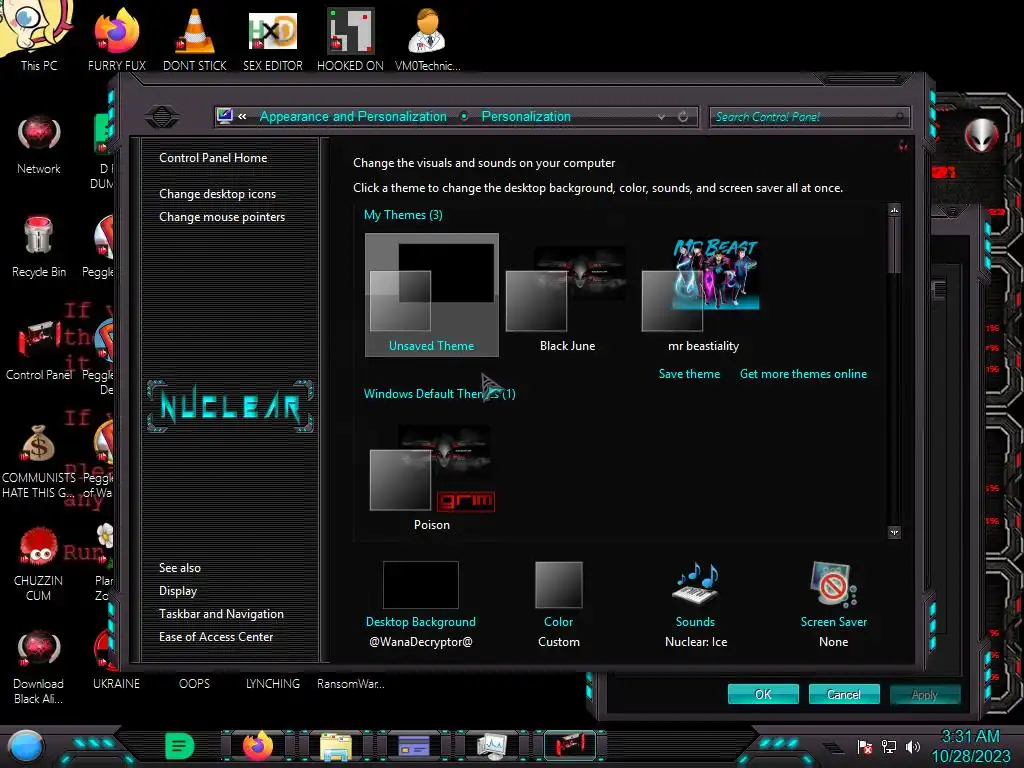
Task: Click the volume speaker tray icon
Action: tap(913, 747)
